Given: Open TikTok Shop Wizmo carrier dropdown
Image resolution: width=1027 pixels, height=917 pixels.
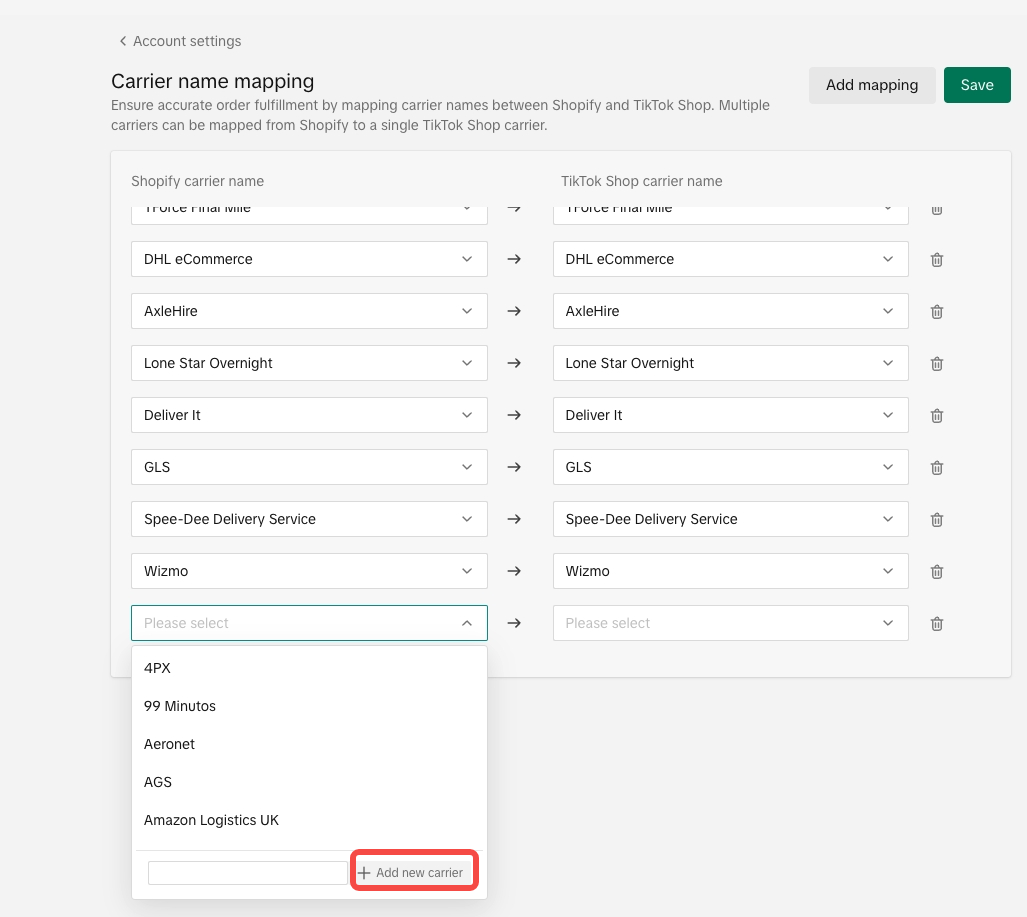Looking at the screenshot, I should point(730,571).
